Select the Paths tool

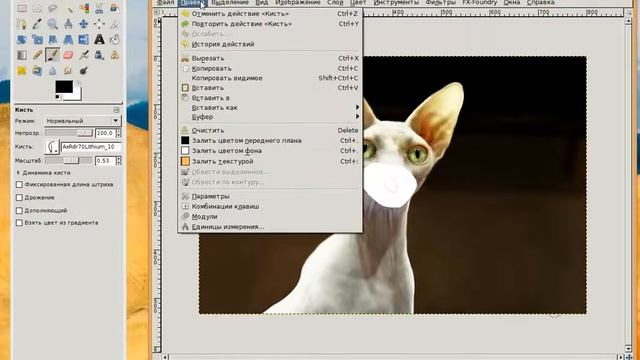tap(22, 24)
